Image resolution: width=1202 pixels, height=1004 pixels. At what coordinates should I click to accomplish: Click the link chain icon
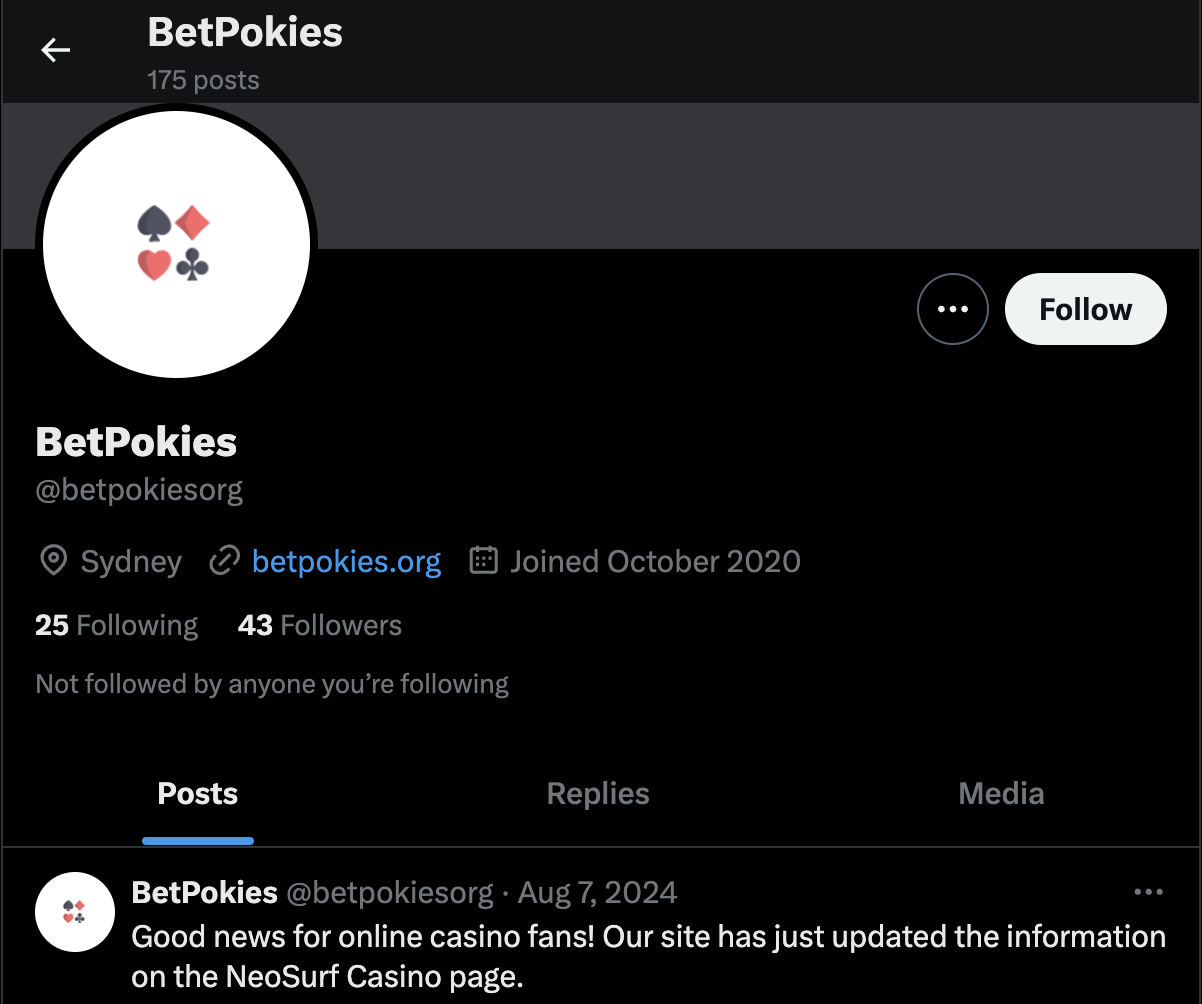(223, 561)
